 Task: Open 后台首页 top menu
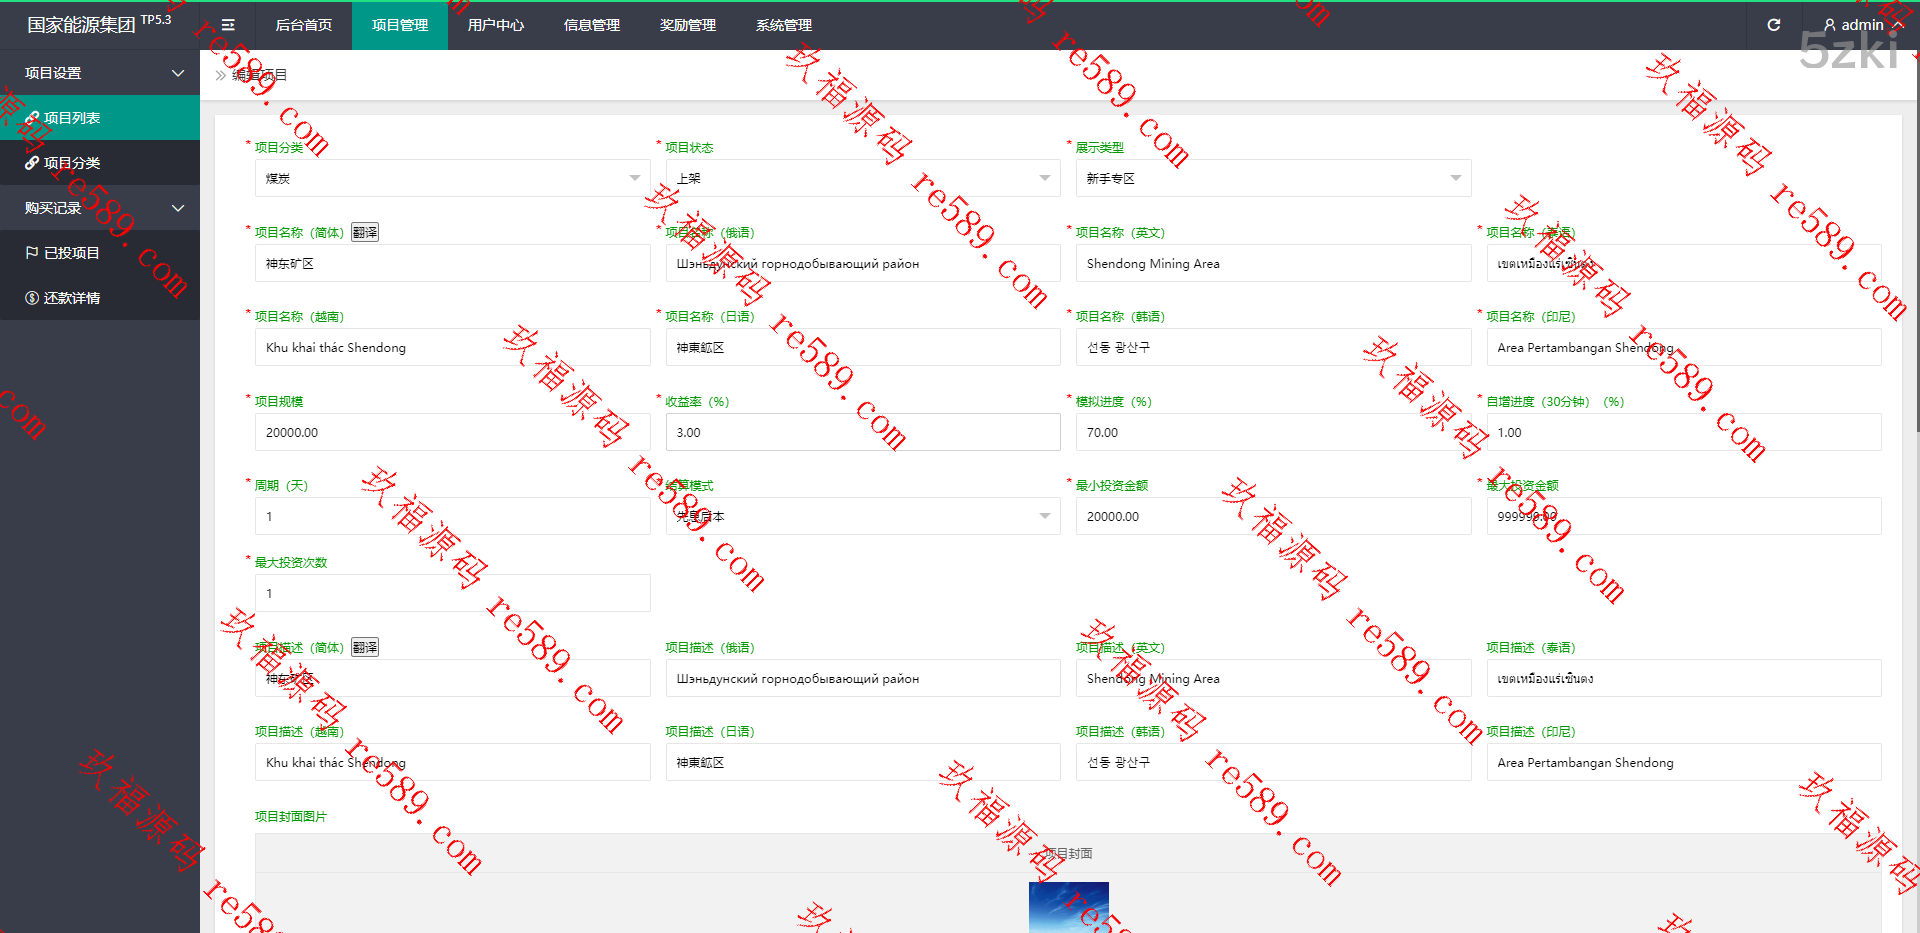(304, 25)
